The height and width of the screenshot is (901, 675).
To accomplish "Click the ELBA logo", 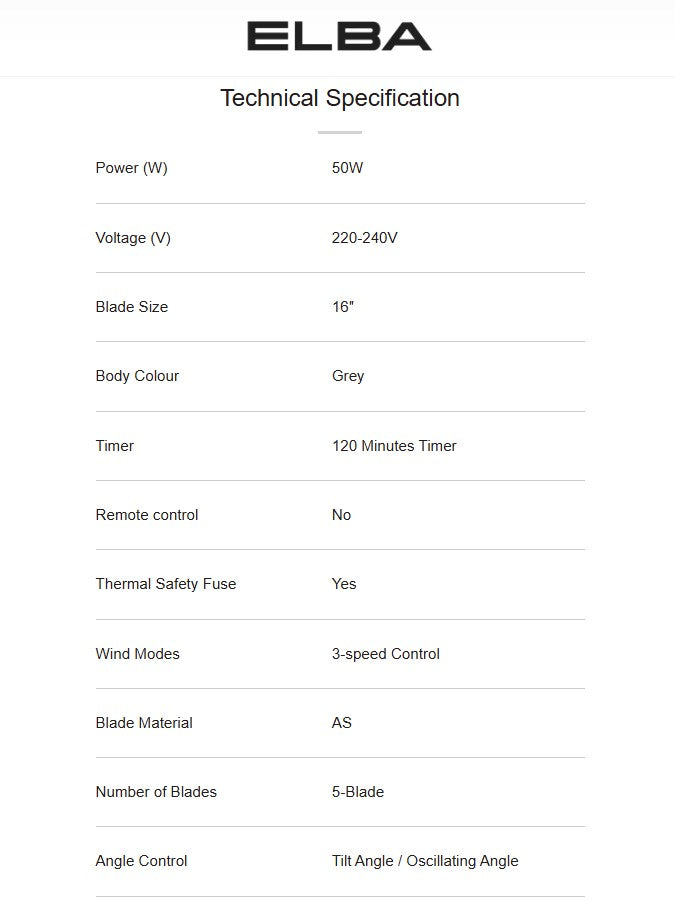I will tap(339, 37).
